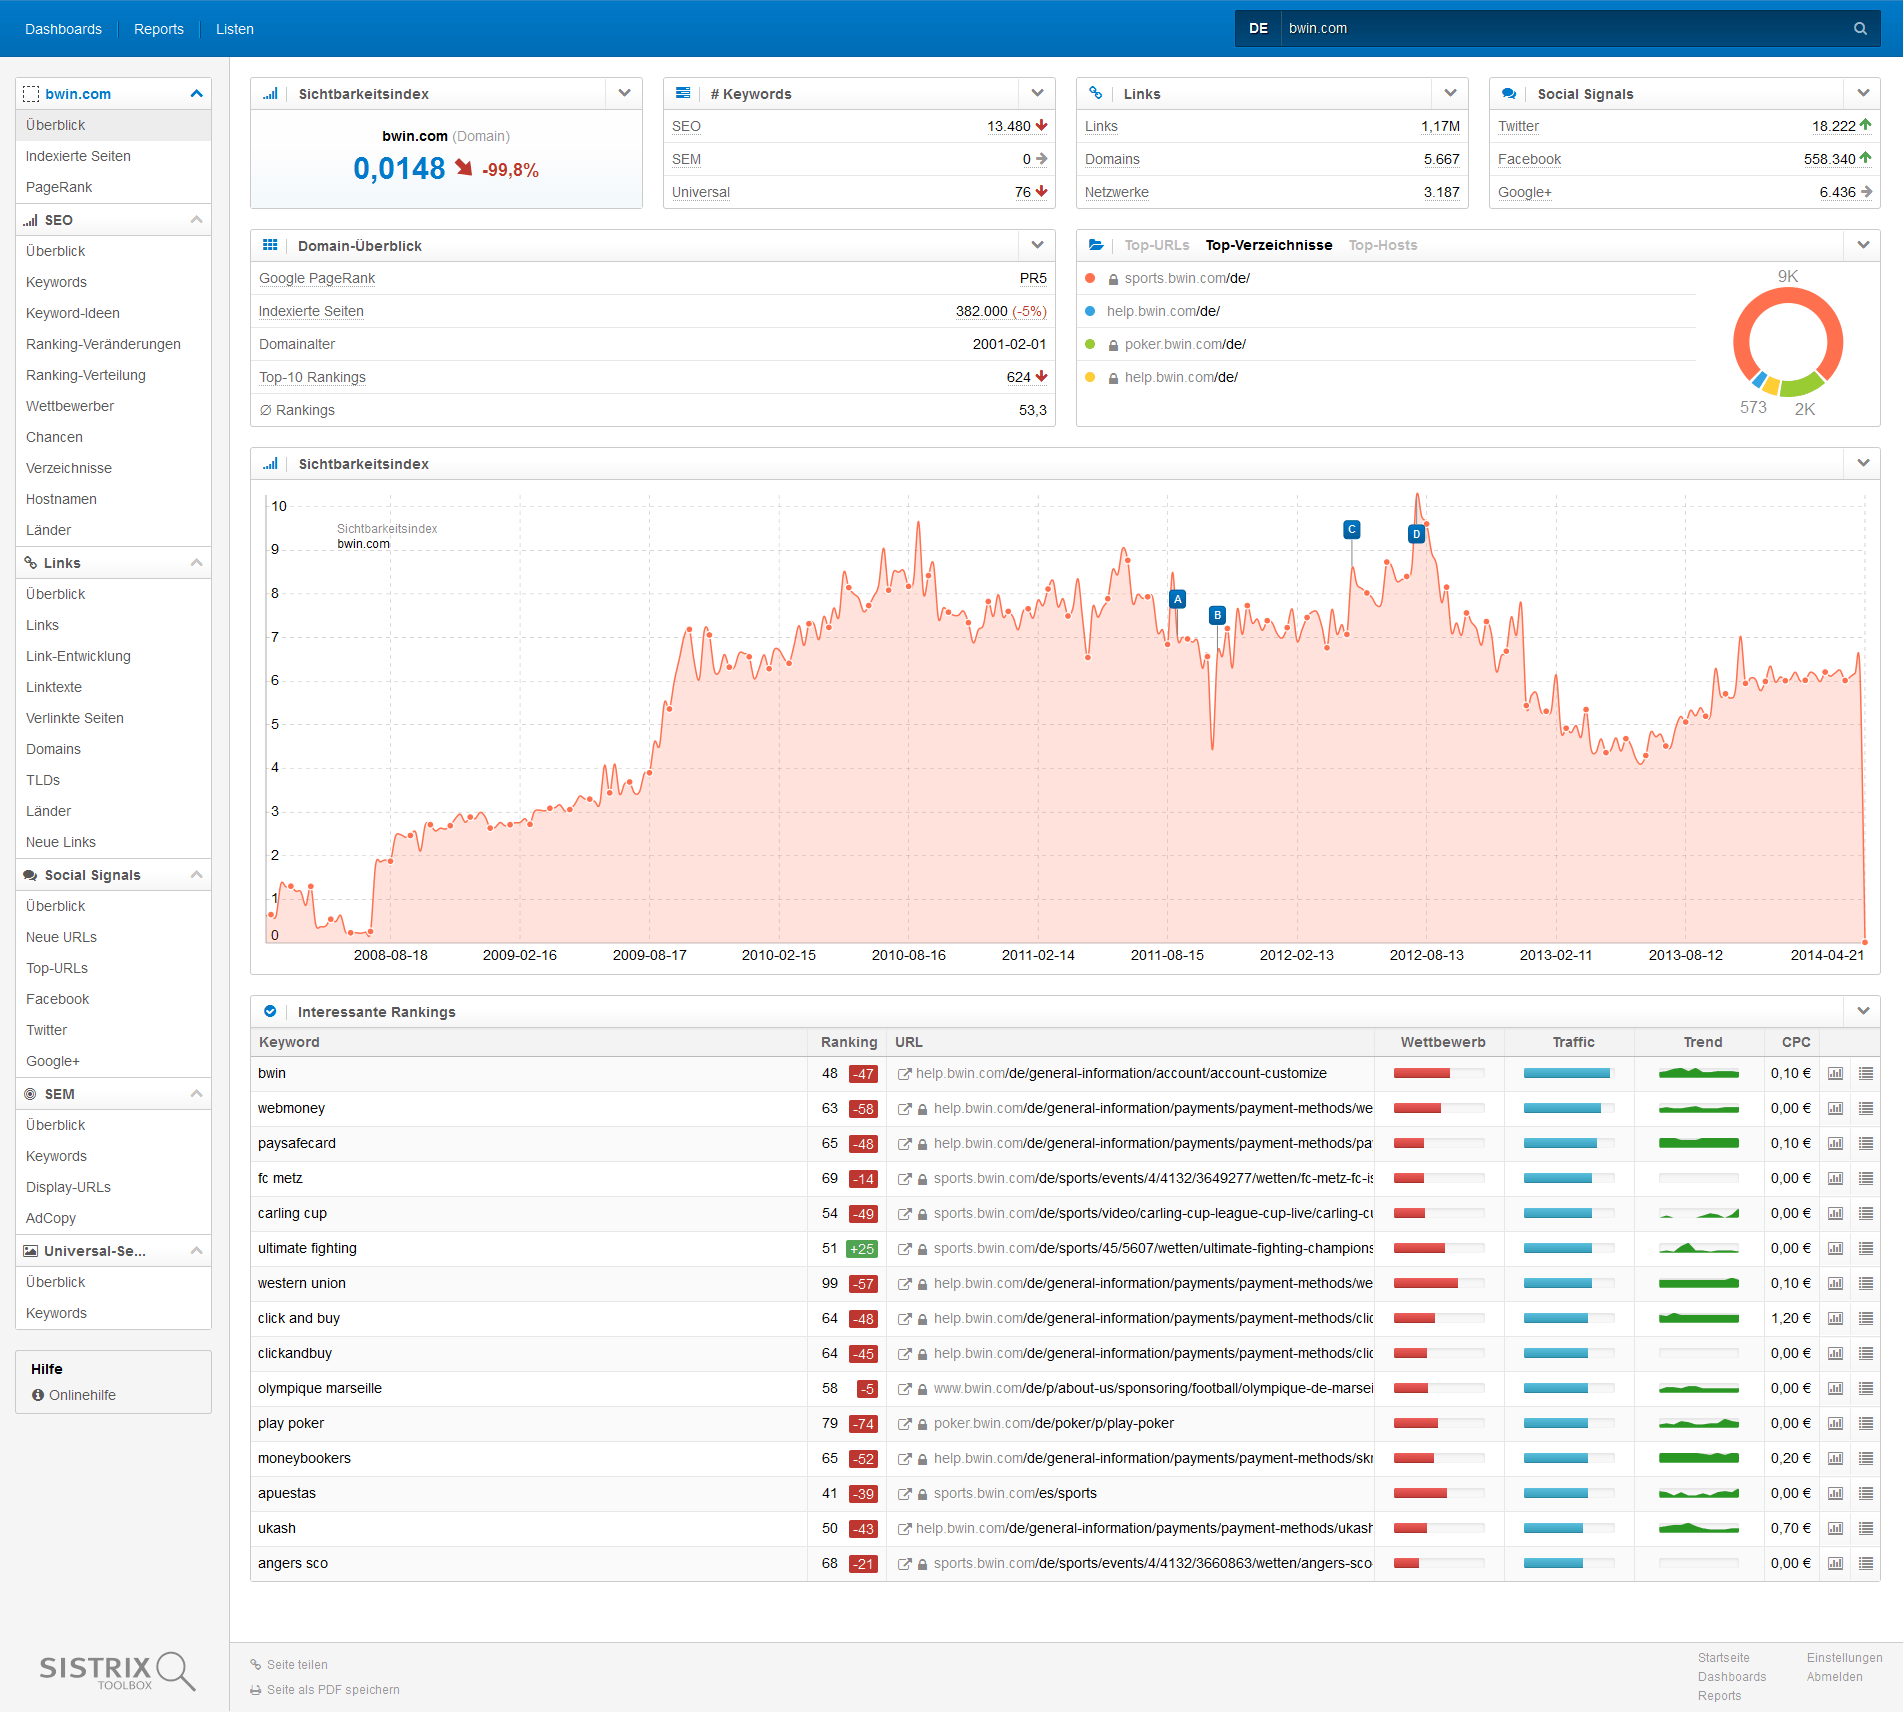This screenshot has height=1712, width=1903.
Task: Open list icon in paysafecard row
Action: 1866,1143
